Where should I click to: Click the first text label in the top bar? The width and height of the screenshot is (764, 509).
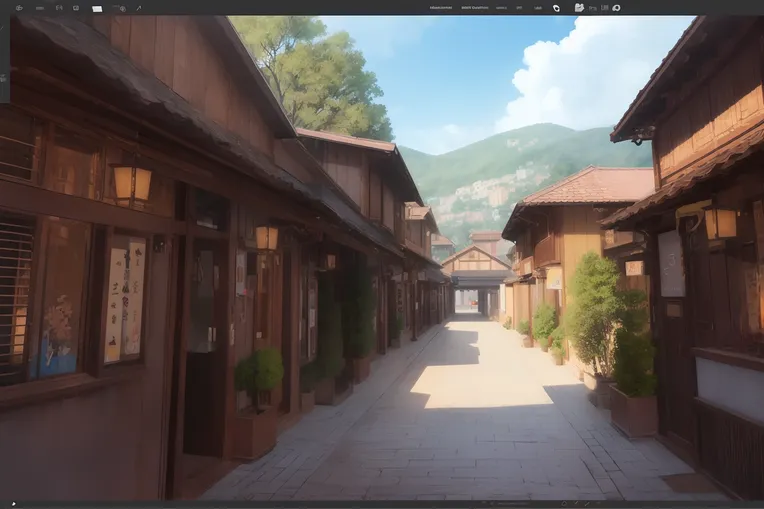[440, 8]
